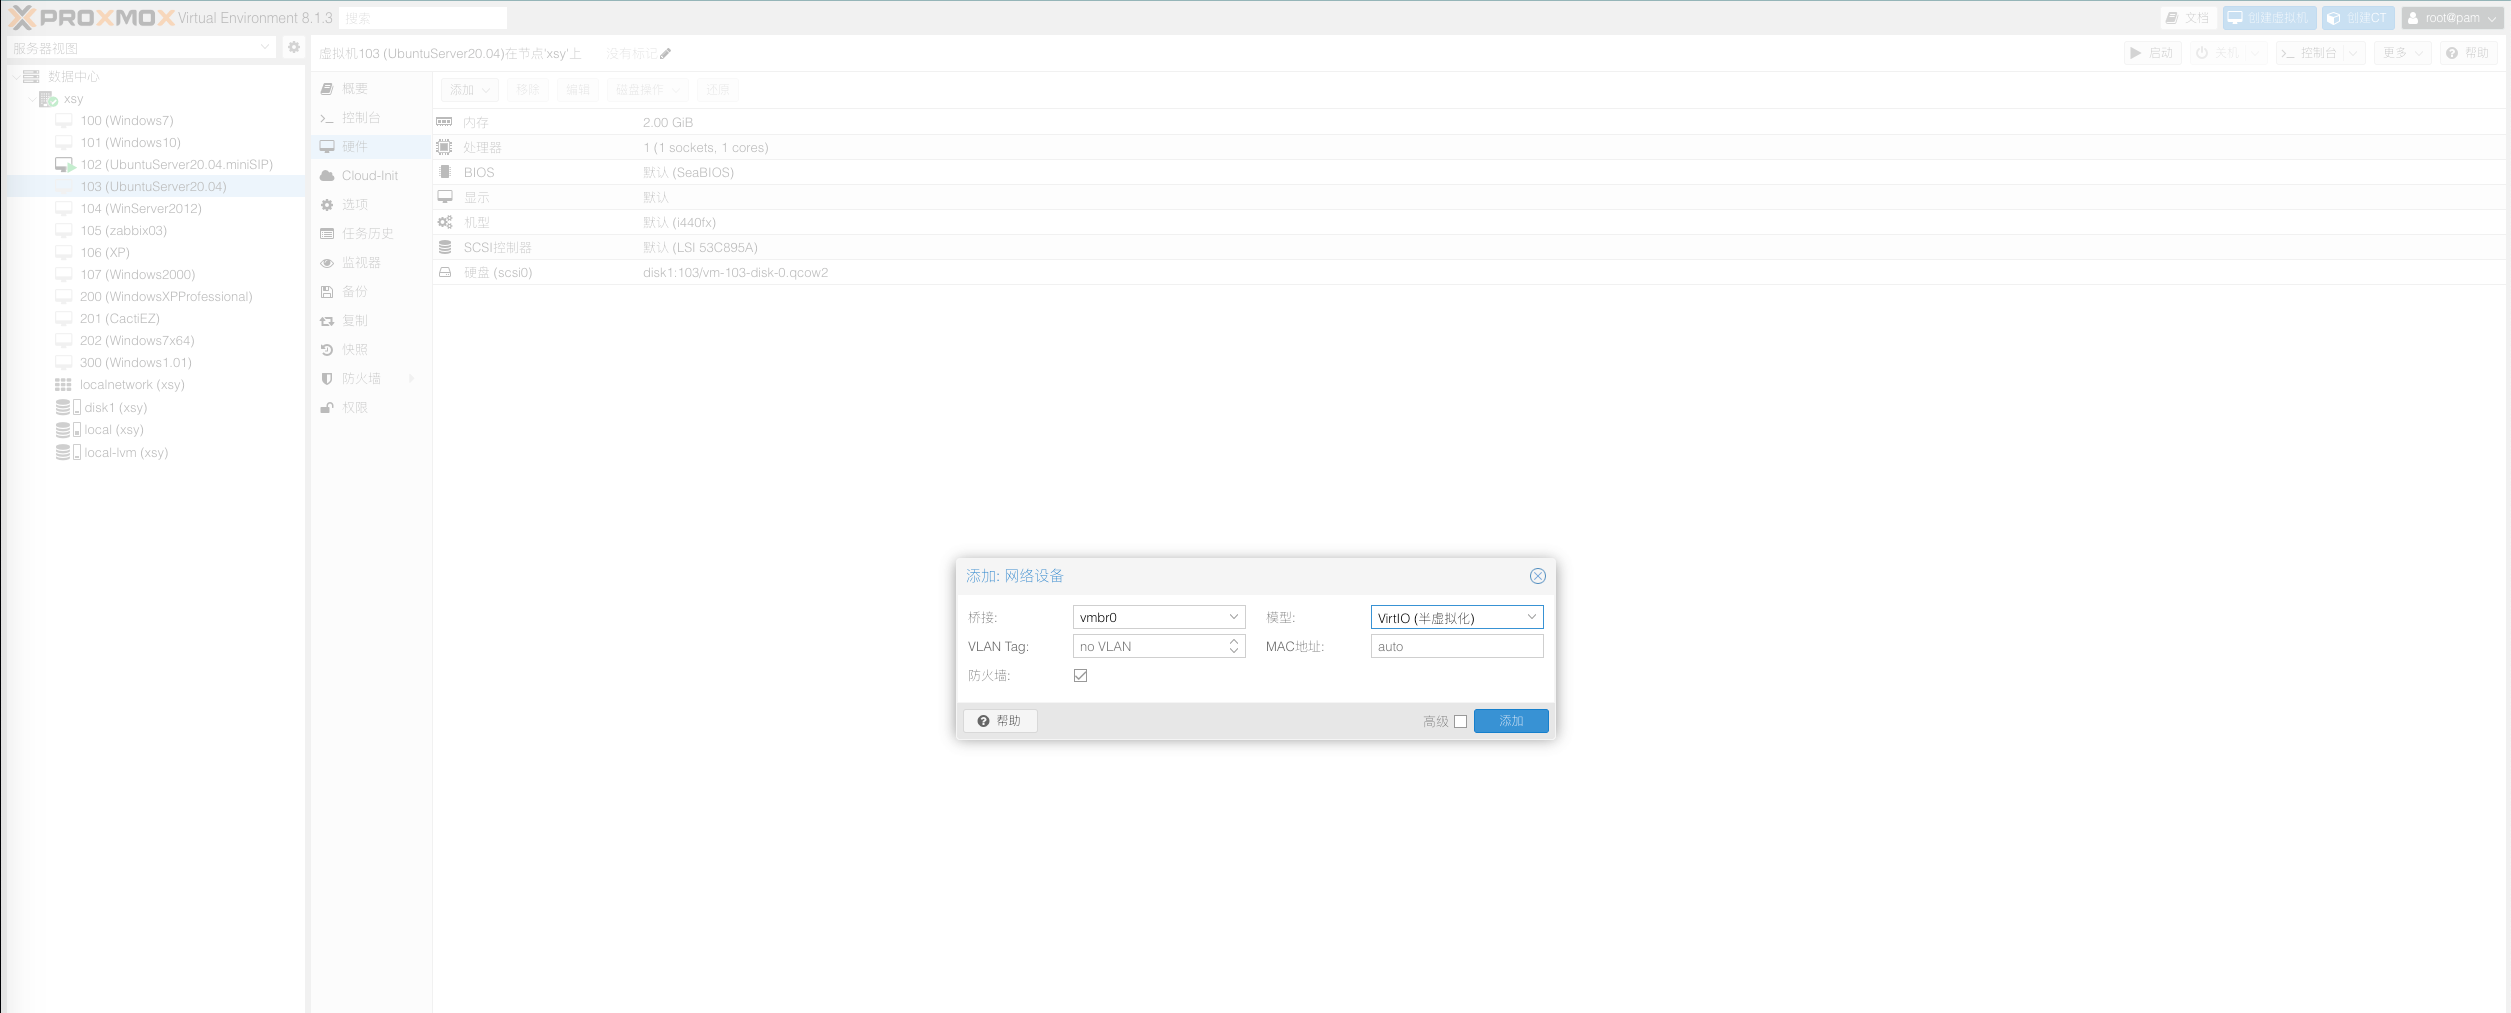This screenshot has width=2511, height=1013.
Task: Select the 内存 memory row
Action: coord(1470,122)
